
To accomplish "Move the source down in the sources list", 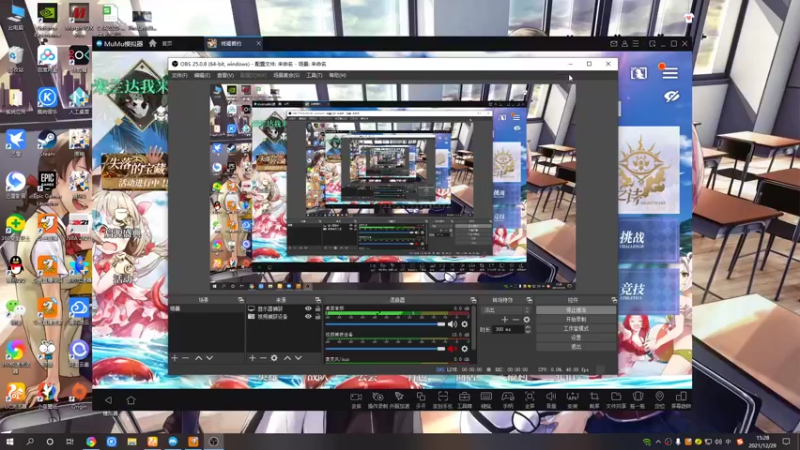I will click(x=298, y=358).
